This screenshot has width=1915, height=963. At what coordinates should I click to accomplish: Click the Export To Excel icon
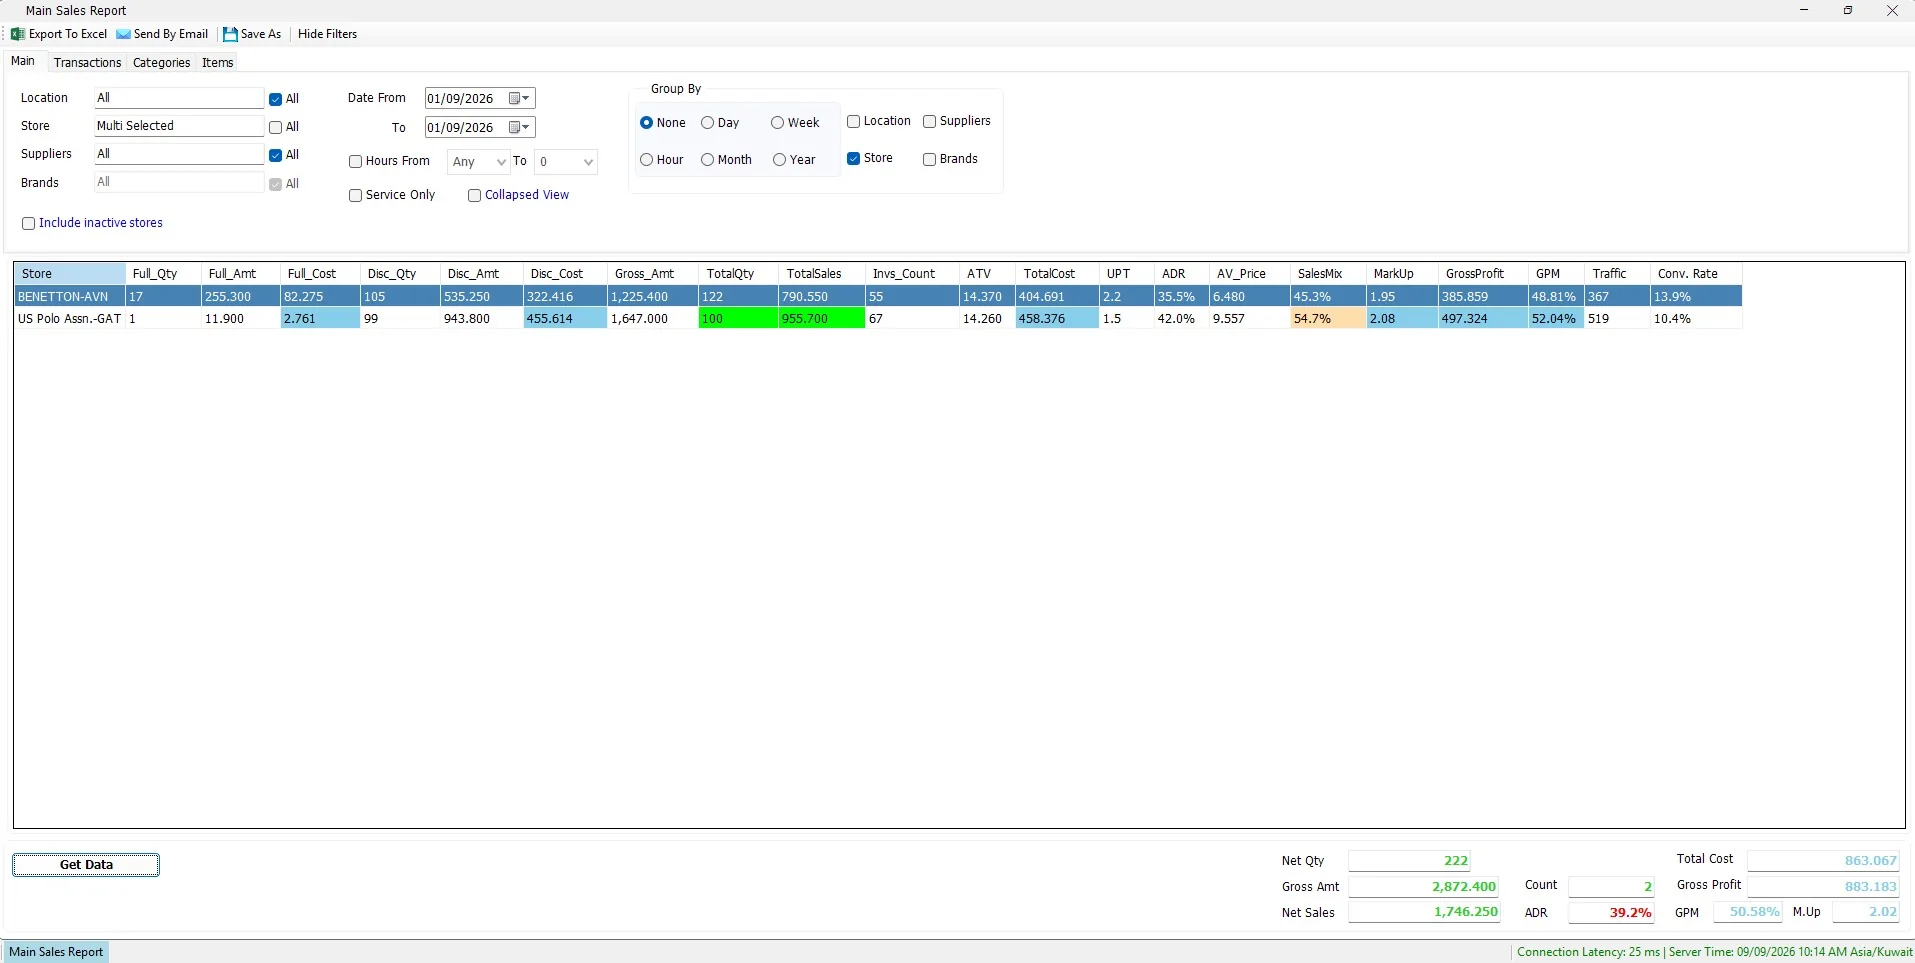[18, 34]
